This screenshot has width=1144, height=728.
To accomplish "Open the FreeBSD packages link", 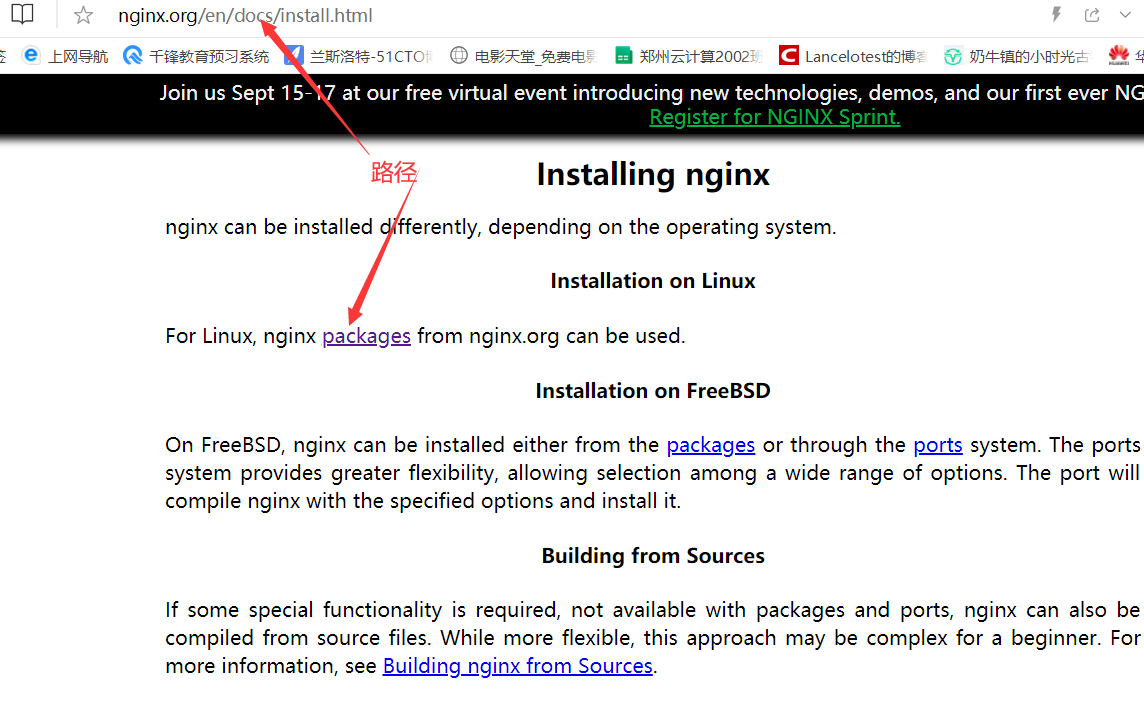I will click(x=711, y=445).
